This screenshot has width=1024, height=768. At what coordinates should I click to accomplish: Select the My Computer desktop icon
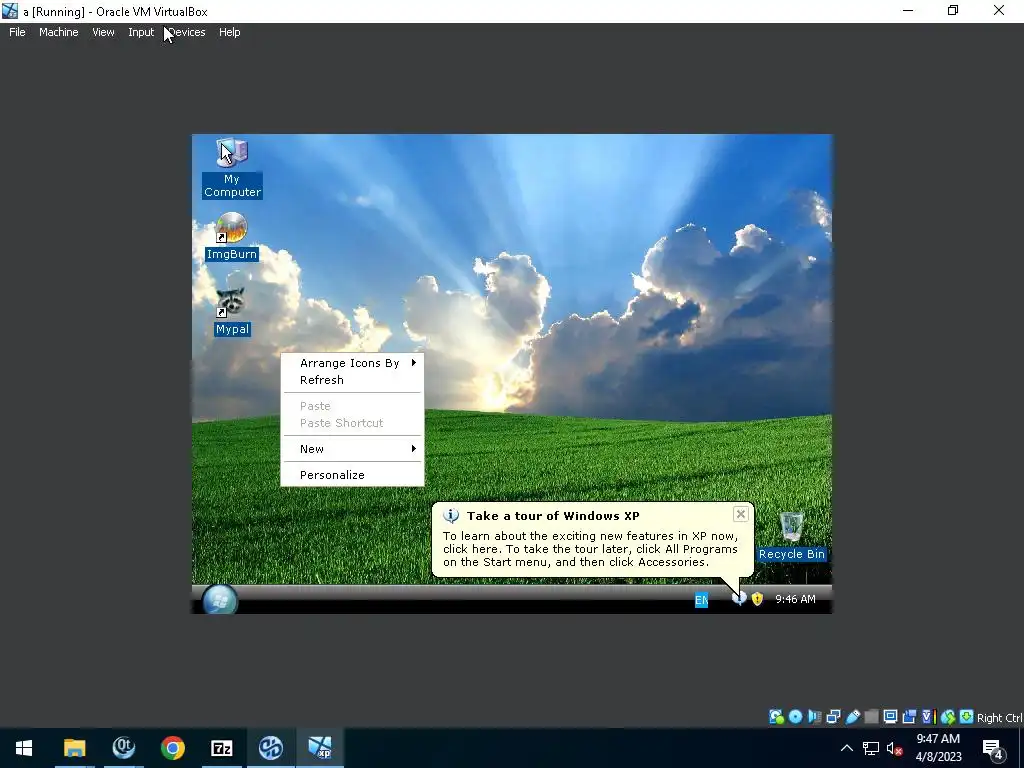pyautogui.click(x=232, y=168)
